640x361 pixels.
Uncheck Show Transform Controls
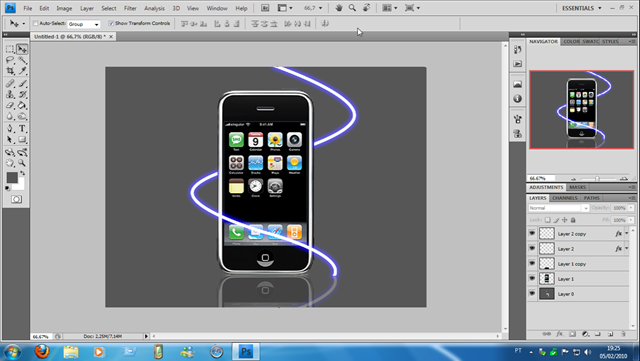click(x=111, y=23)
